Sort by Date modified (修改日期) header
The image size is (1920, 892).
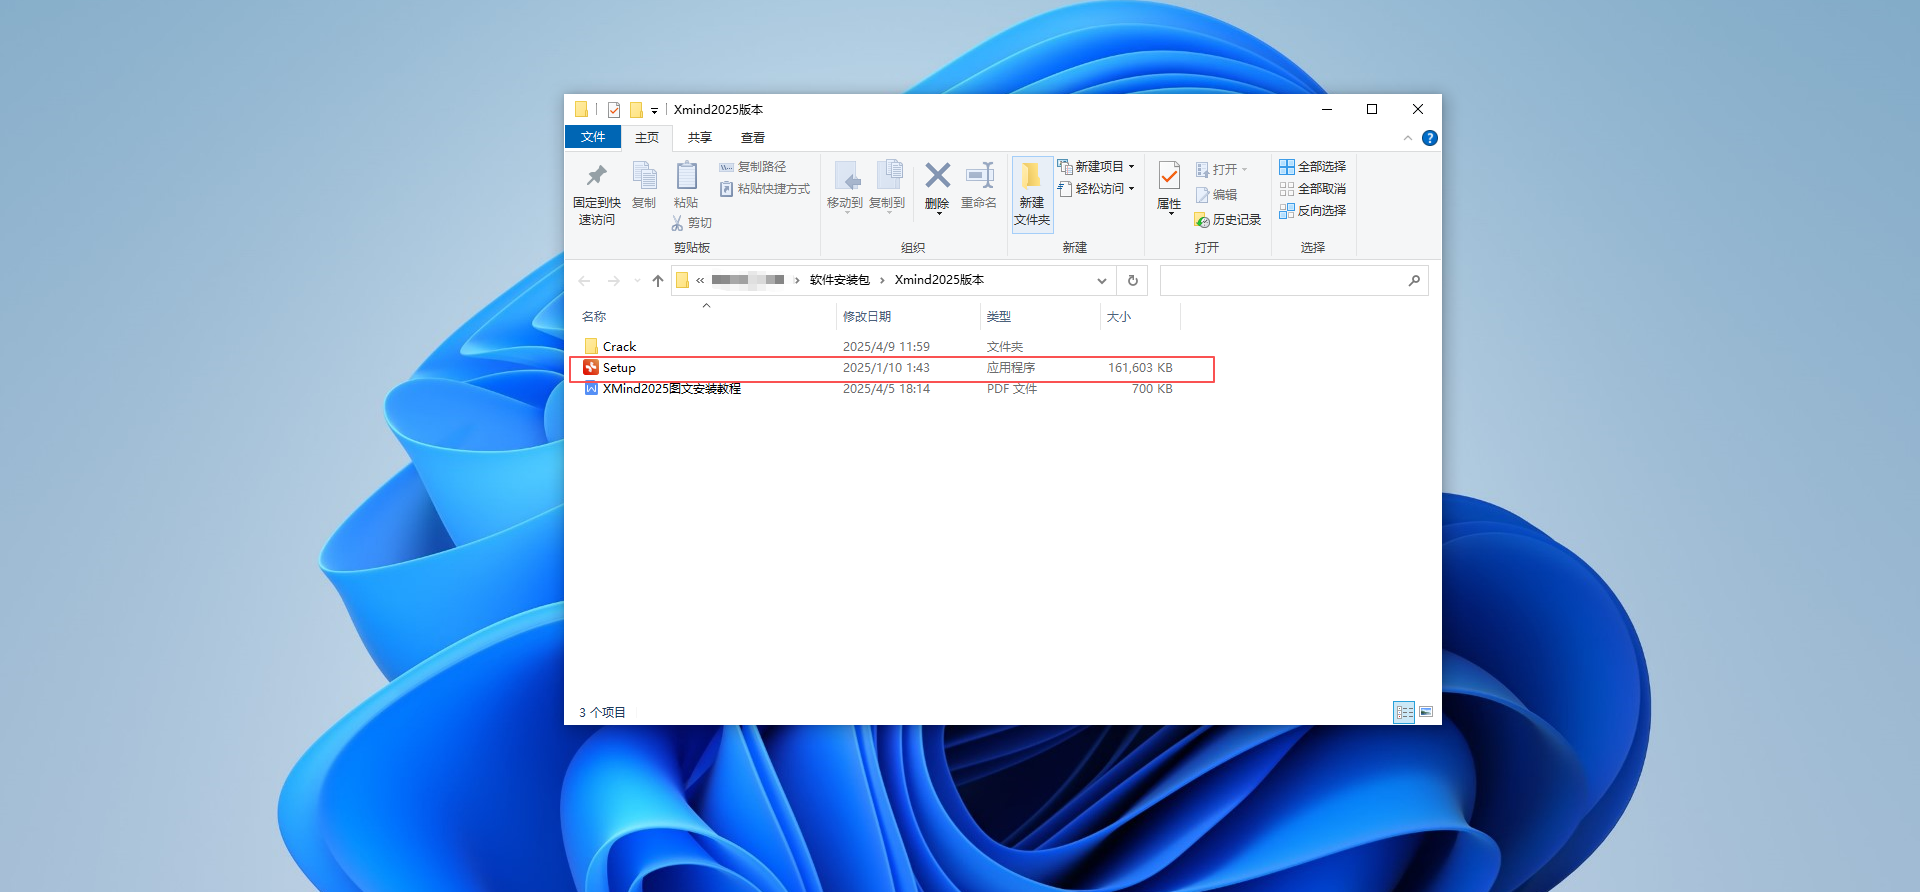click(x=867, y=317)
